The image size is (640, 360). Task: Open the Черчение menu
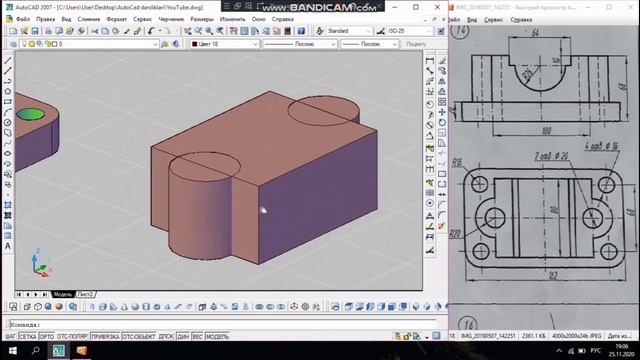tap(171, 19)
